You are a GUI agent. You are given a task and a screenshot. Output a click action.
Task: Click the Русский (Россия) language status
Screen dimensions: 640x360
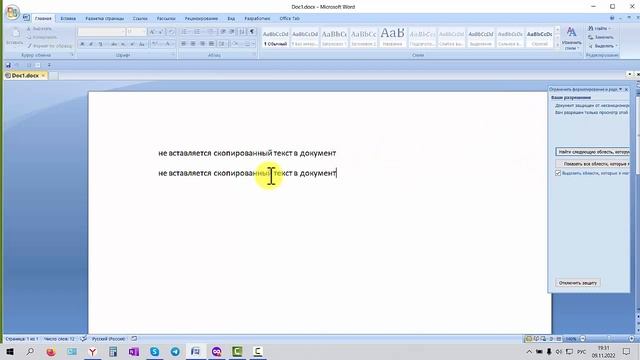(108, 339)
